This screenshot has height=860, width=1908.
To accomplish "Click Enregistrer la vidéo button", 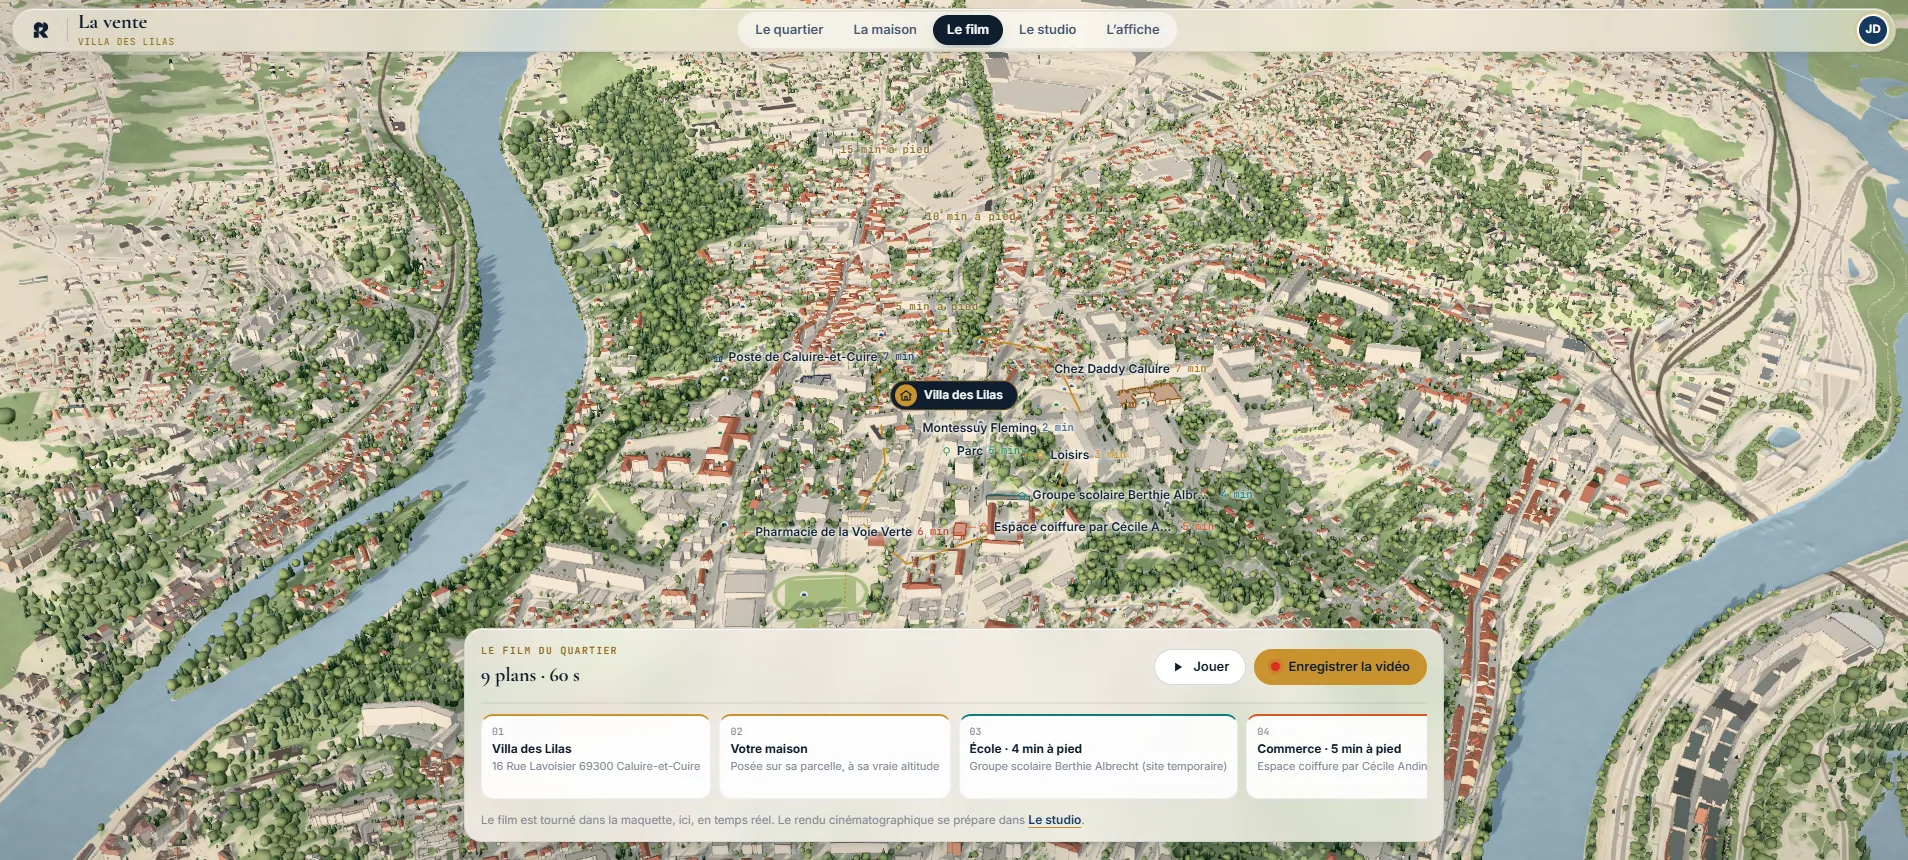I will pos(1340,667).
